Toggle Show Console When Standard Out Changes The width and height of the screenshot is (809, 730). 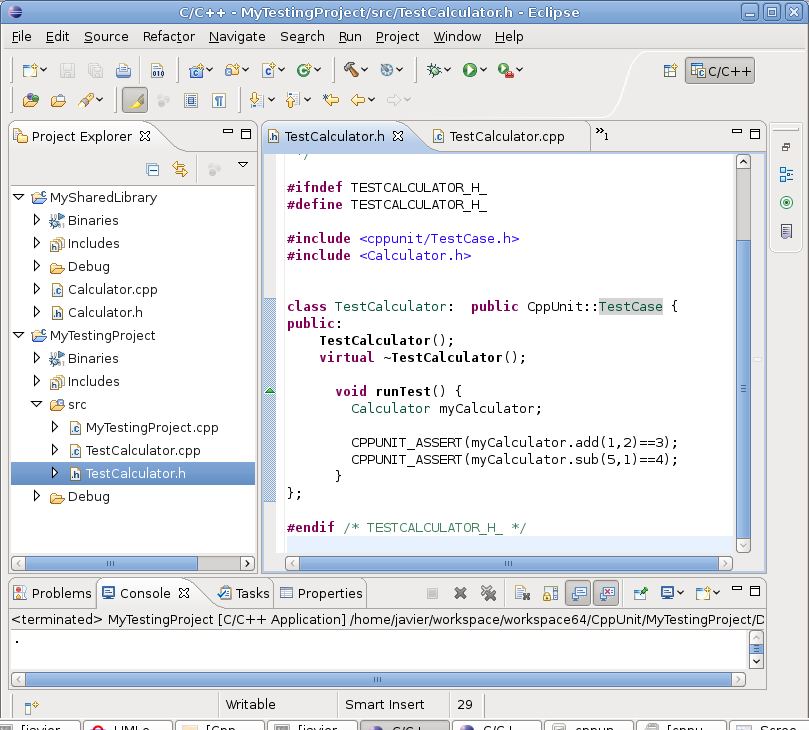578,594
